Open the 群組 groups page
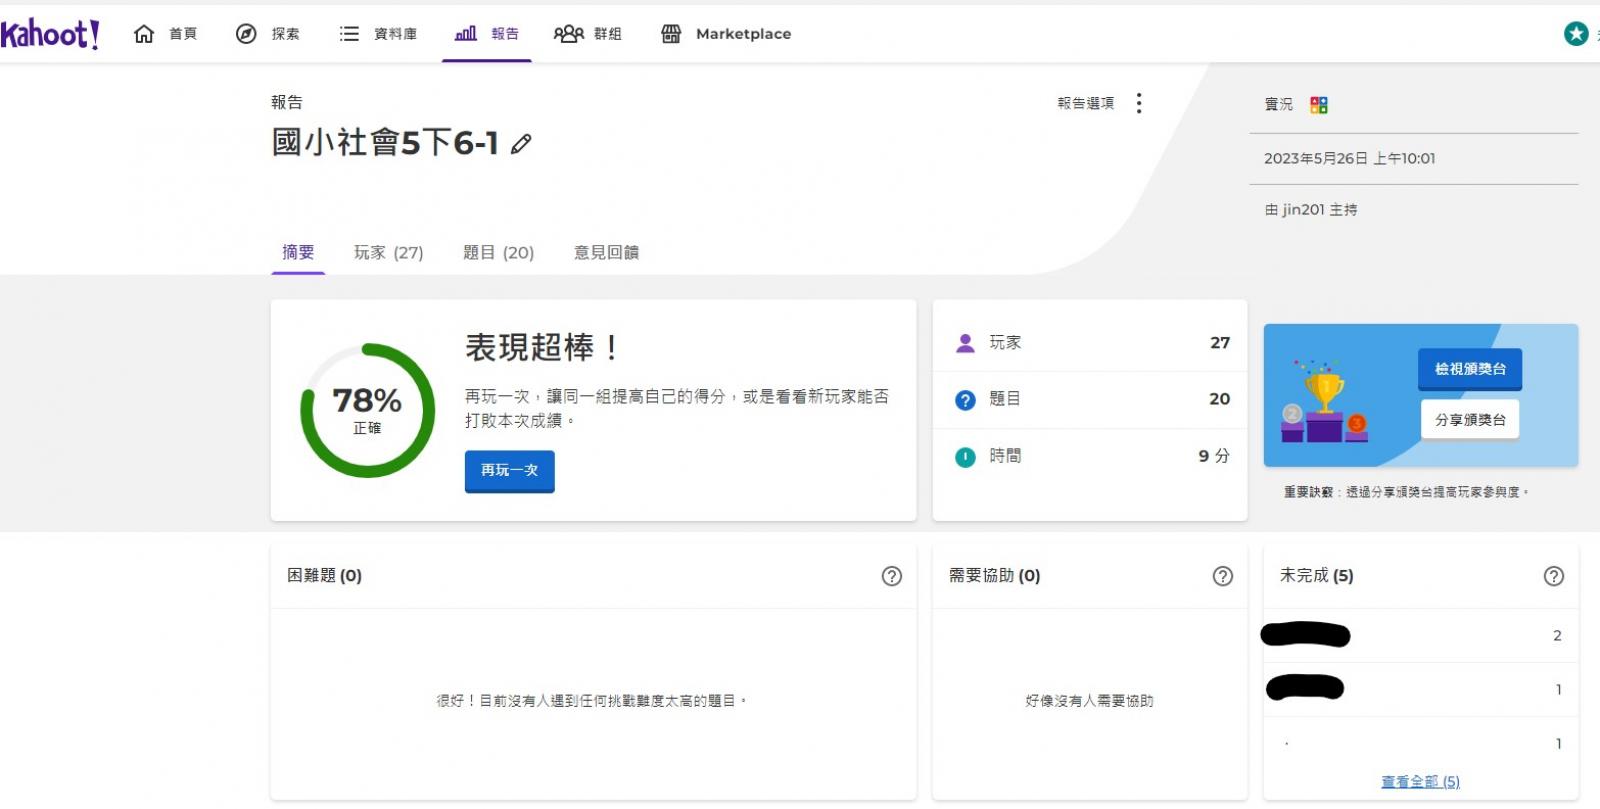Screen dimensions: 1600x809 point(588,34)
